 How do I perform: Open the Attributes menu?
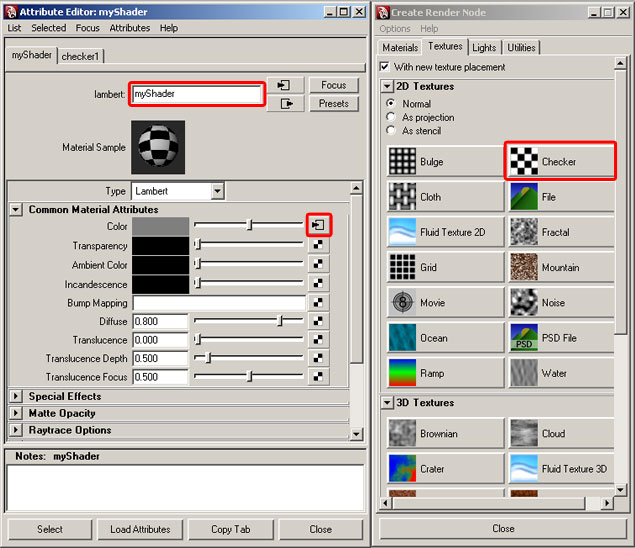pyautogui.click(x=130, y=28)
